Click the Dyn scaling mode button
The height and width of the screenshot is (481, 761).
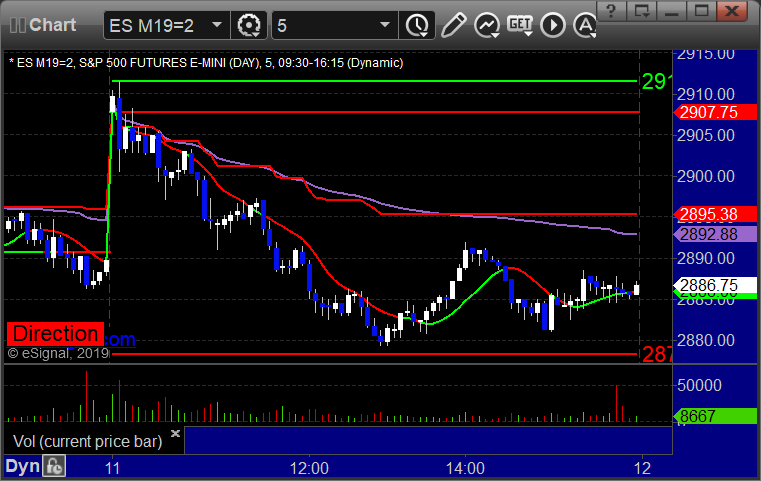tap(23, 466)
